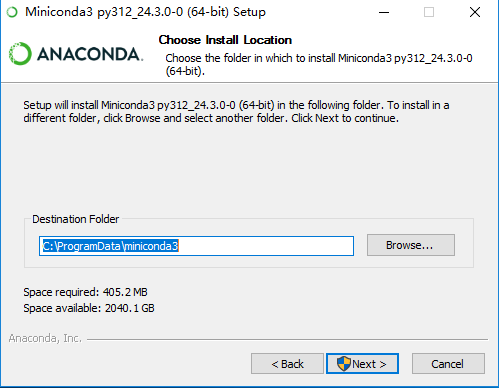Click the Miniconda3 Setup title bar text
Image resolution: width=499 pixels, height=388 pixels.
(145, 12)
